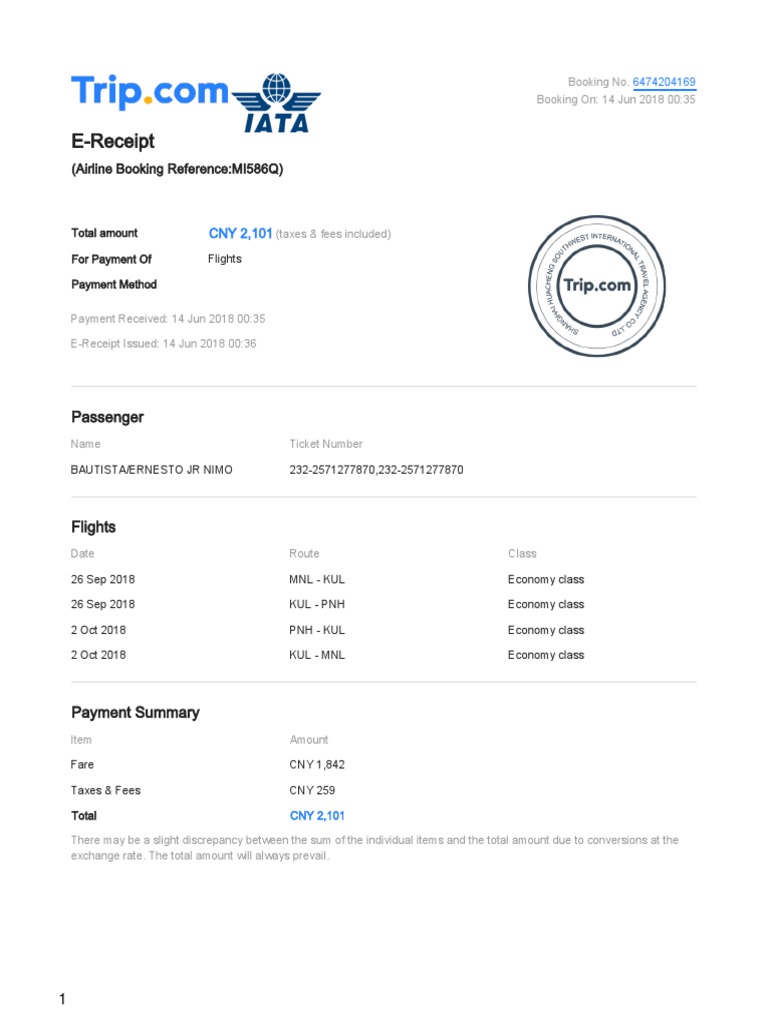Screen dimensions: 768x1024
Task: Click the Passenger section heading
Action: coord(107,417)
